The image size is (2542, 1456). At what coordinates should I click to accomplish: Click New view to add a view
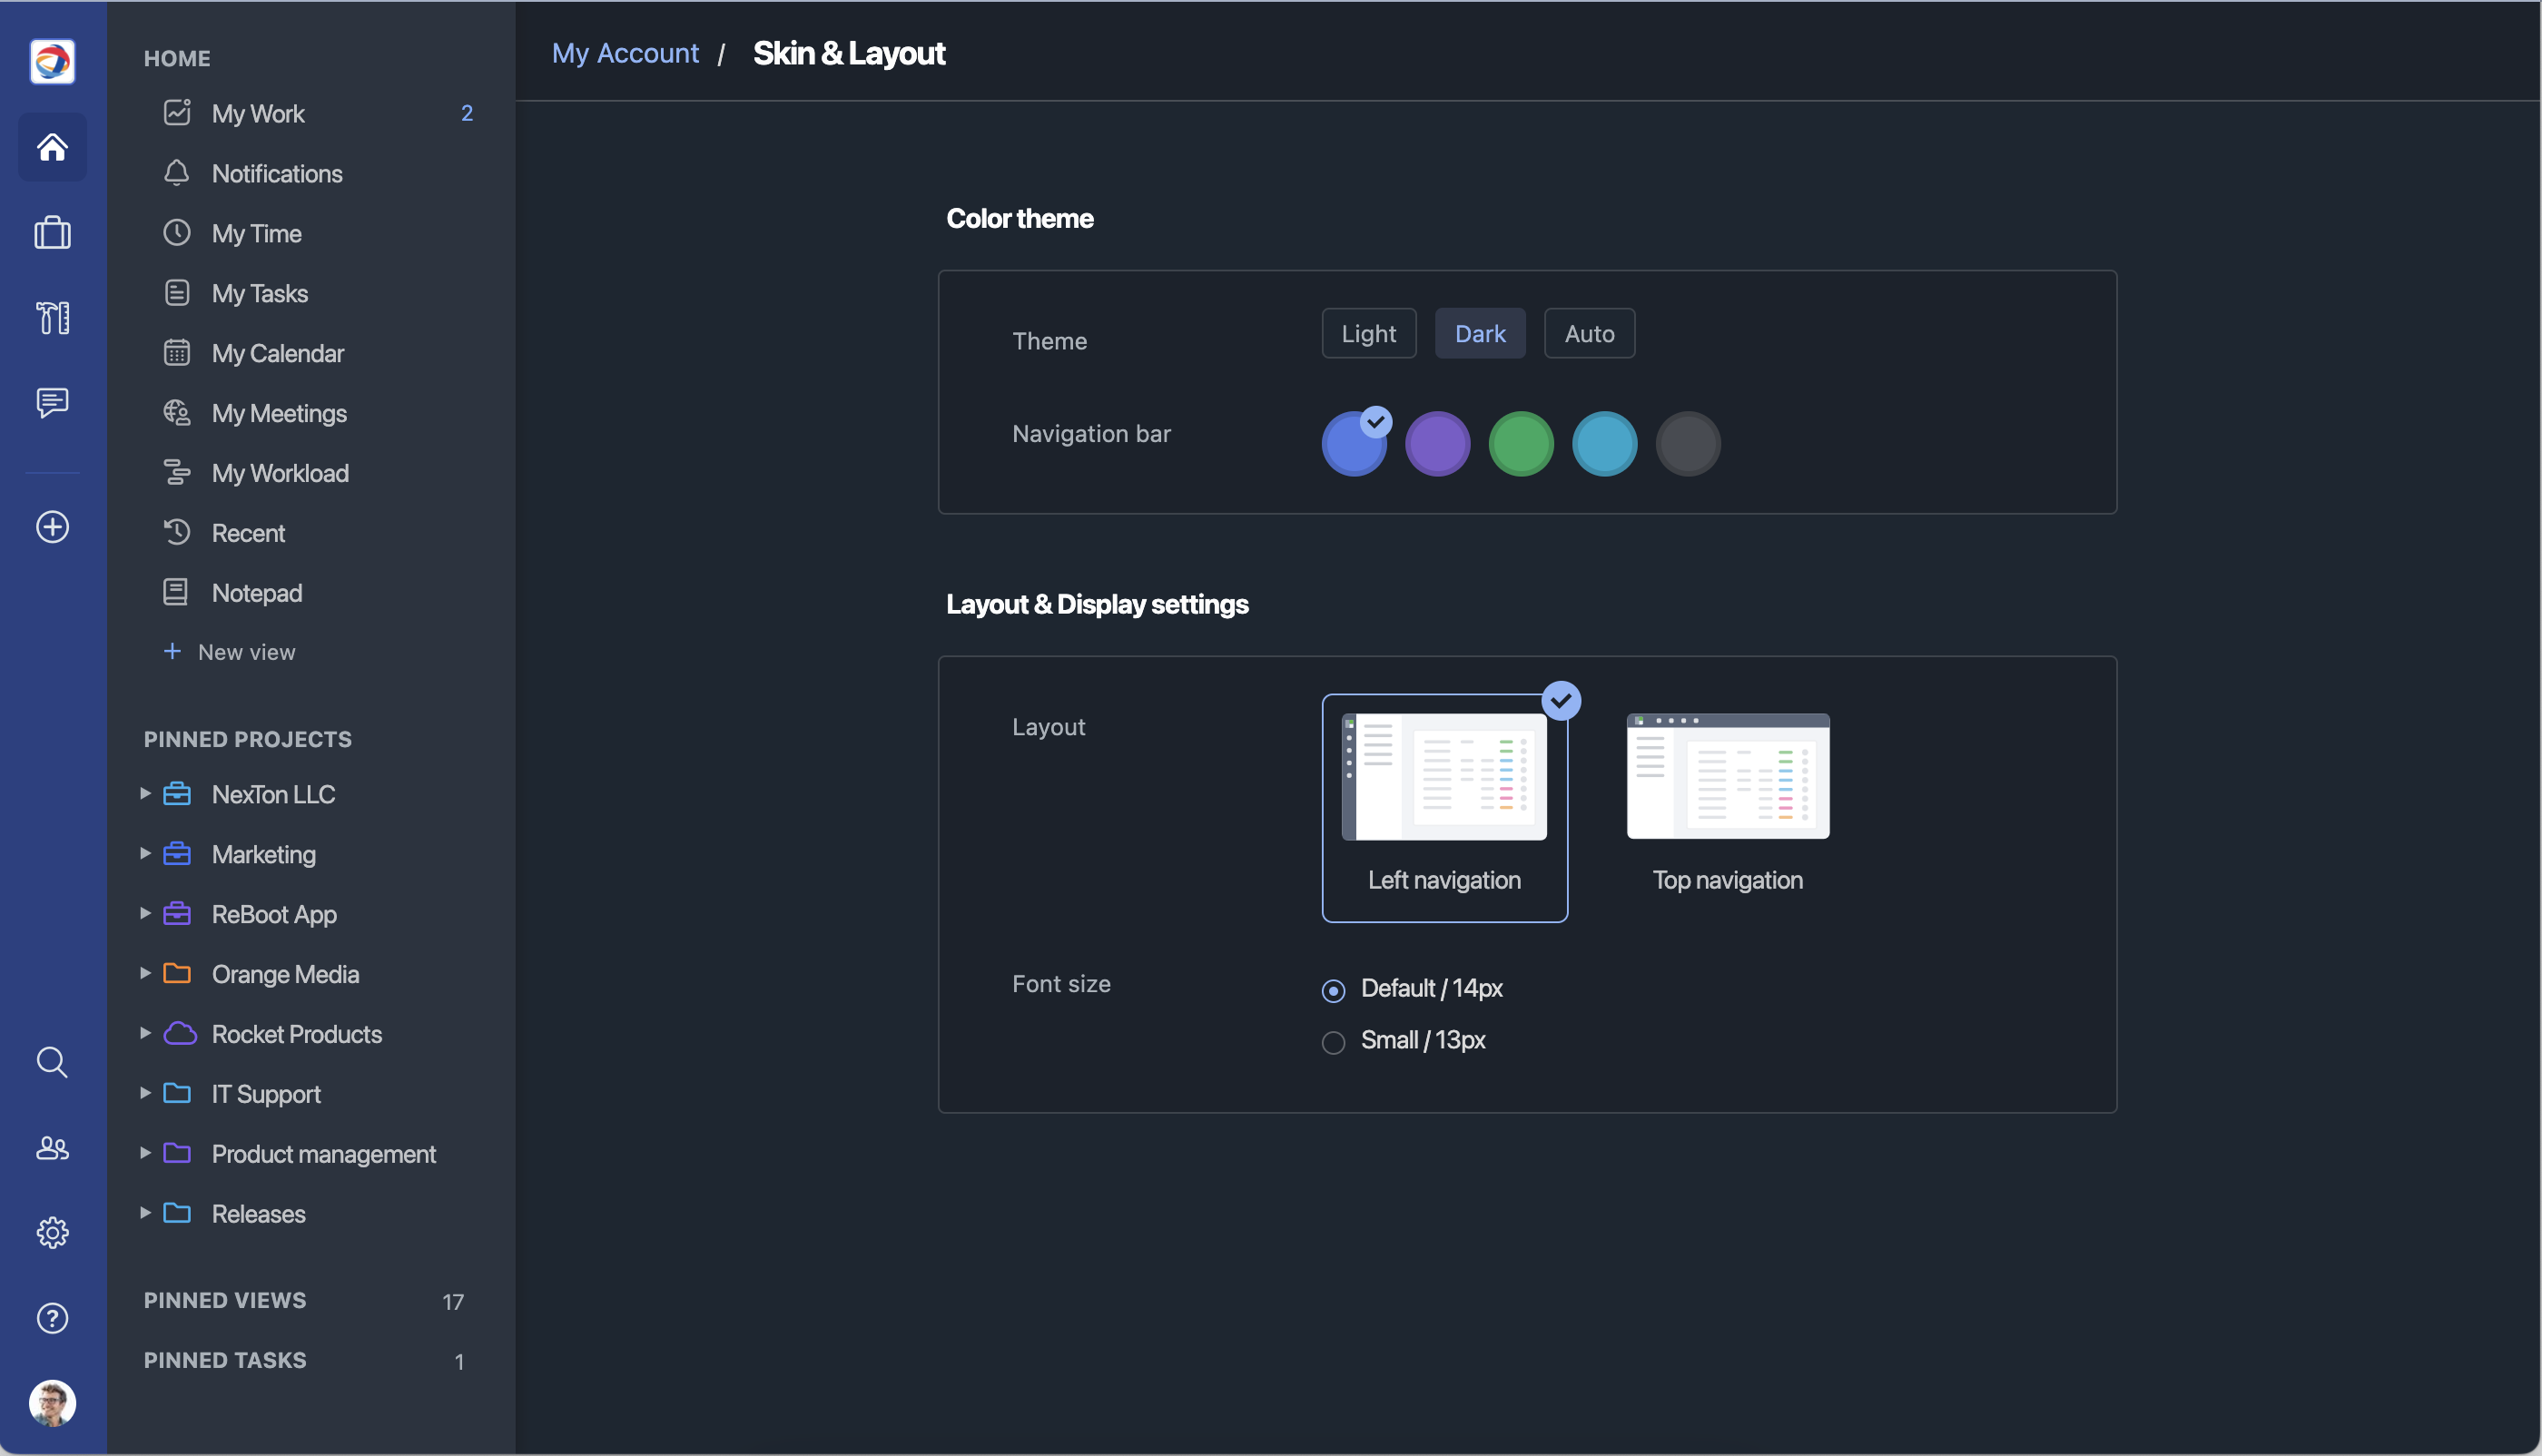click(x=230, y=652)
